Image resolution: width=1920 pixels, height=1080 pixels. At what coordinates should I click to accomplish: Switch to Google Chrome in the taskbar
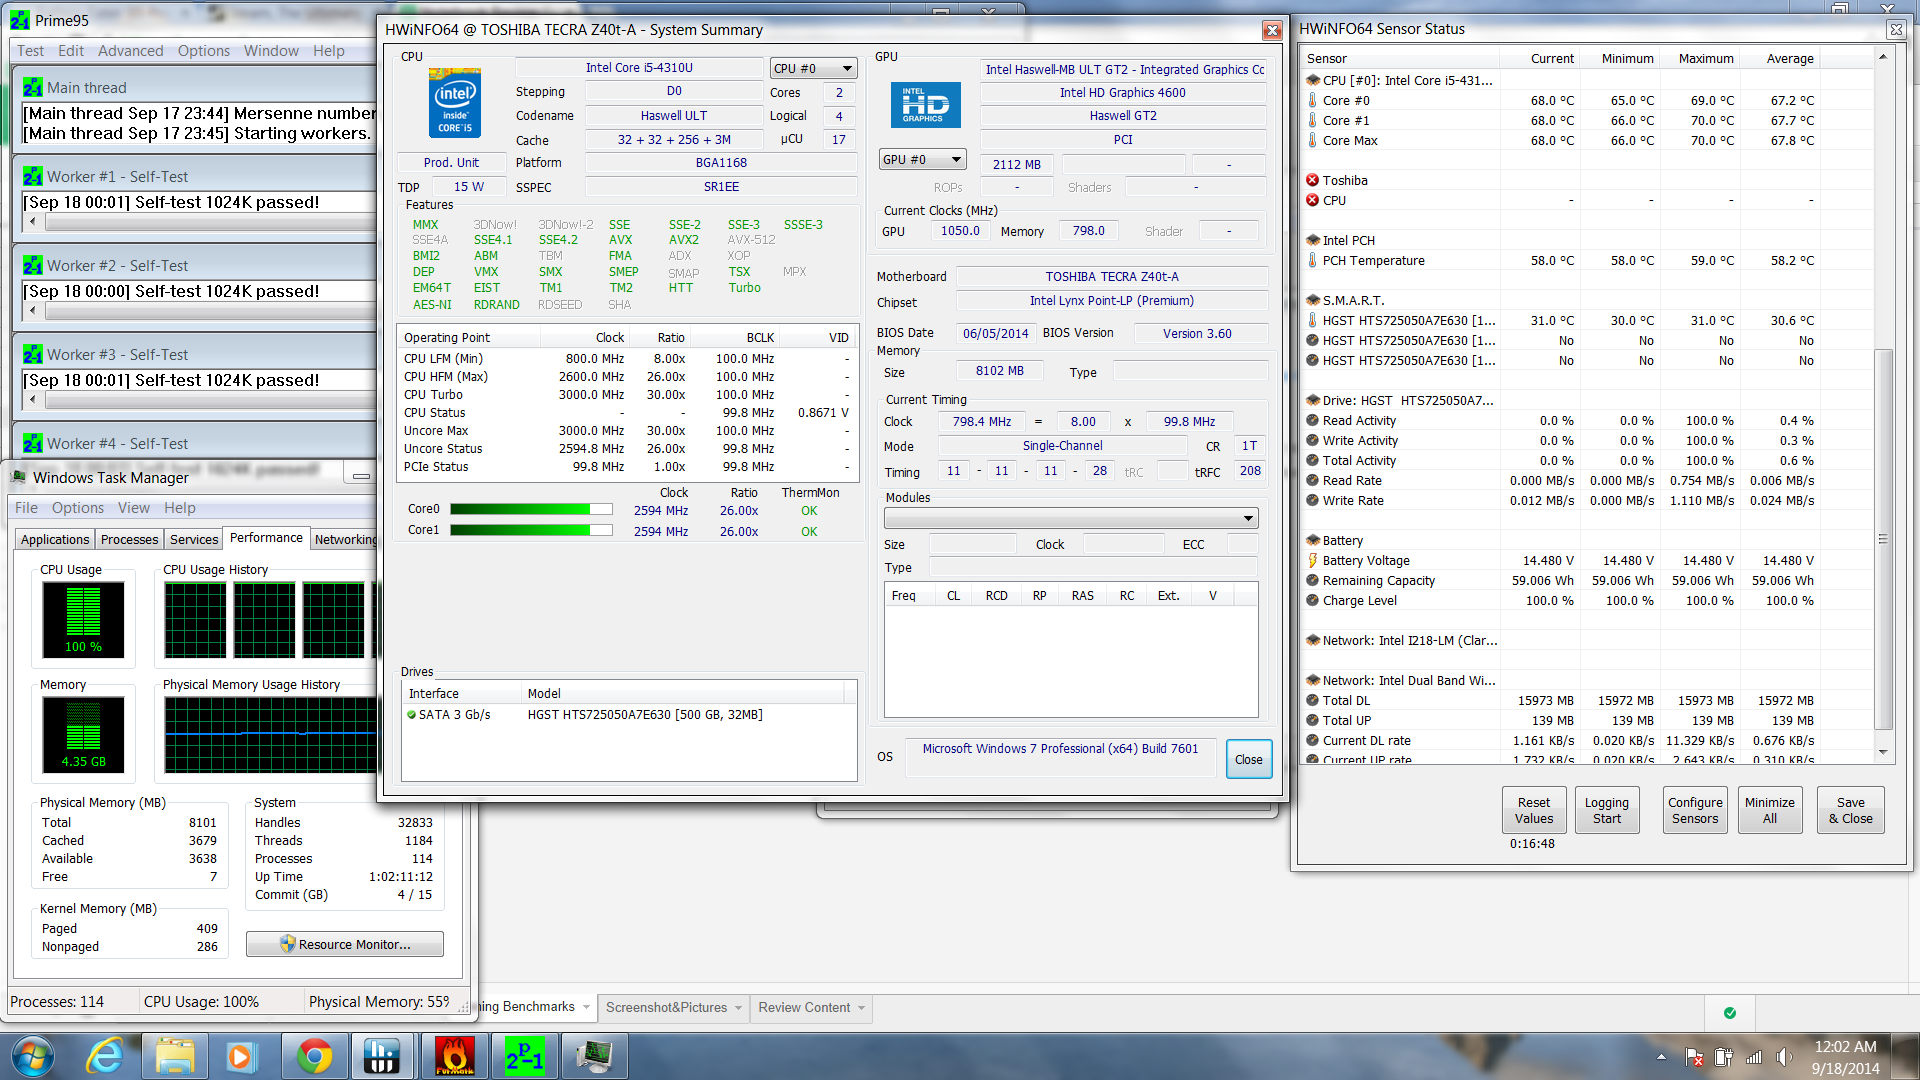(314, 1056)
